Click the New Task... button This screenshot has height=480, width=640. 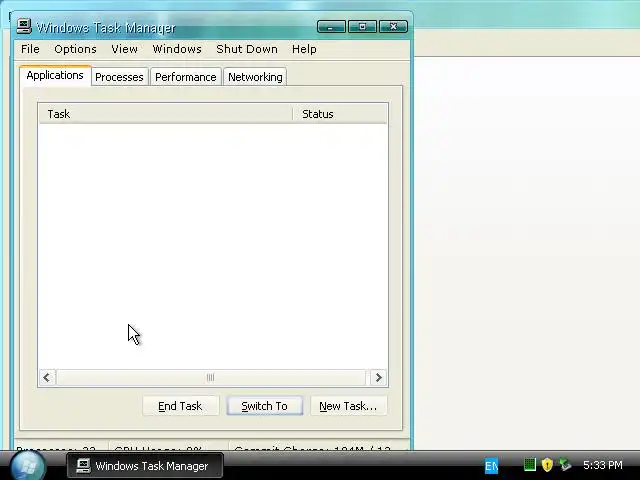click(348, 406)
